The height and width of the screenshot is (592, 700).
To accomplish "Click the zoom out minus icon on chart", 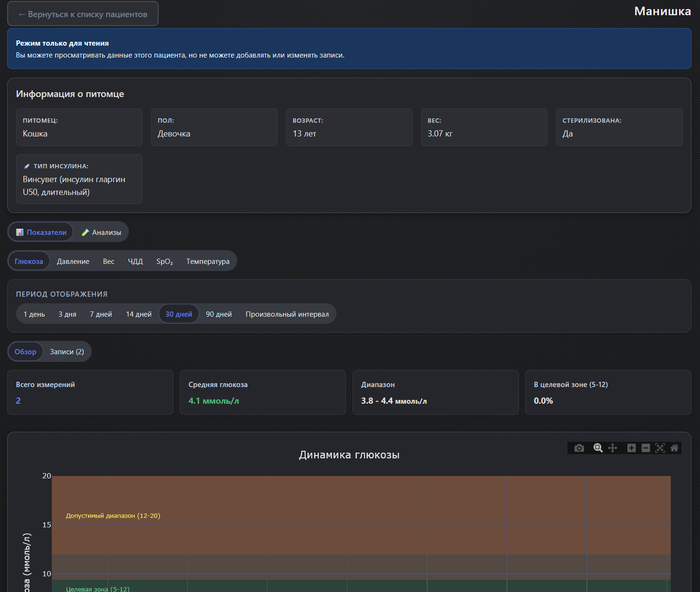I will point(646,448).
